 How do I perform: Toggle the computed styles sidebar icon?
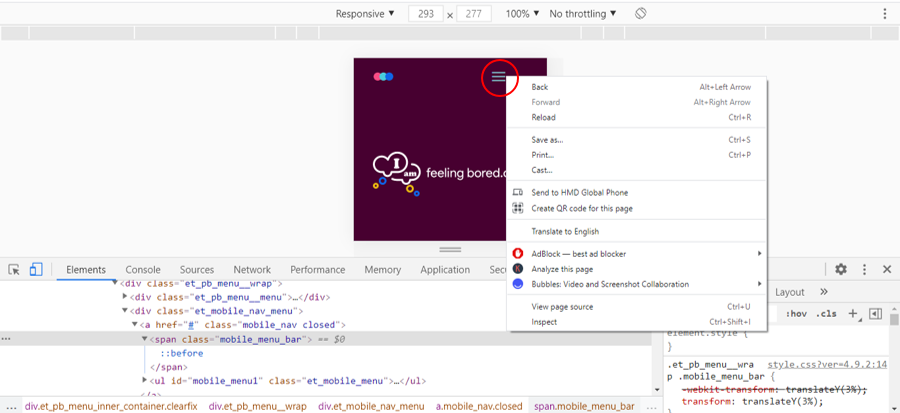point(875,314)
